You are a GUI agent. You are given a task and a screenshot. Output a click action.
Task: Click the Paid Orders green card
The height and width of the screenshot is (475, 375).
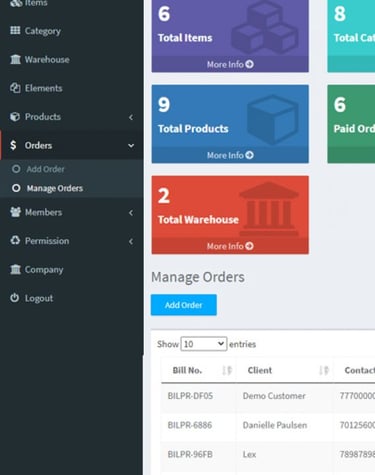[x=351, y=124]
